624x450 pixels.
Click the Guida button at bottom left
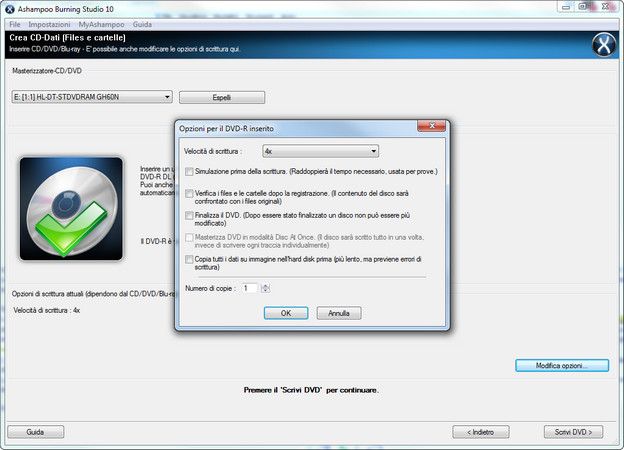(35, 432)
